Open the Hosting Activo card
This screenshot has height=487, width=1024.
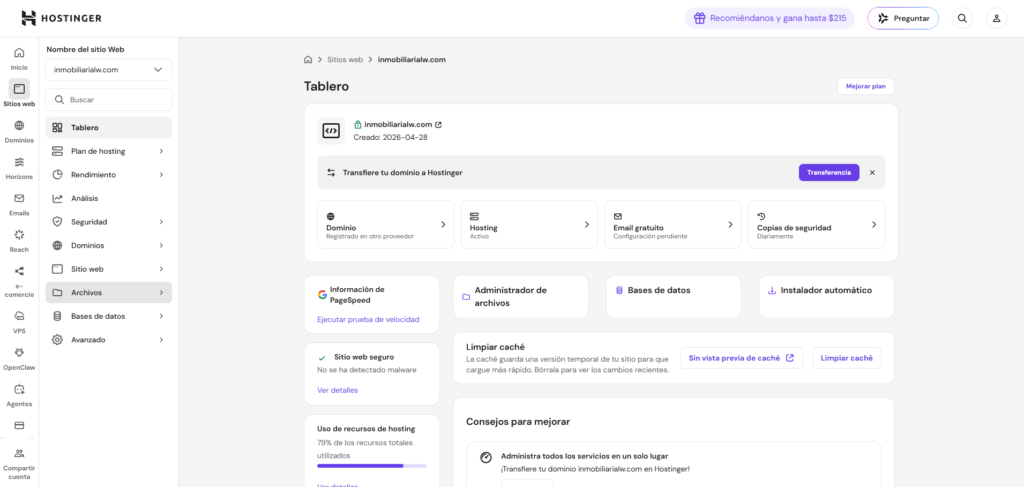[529, 225]
